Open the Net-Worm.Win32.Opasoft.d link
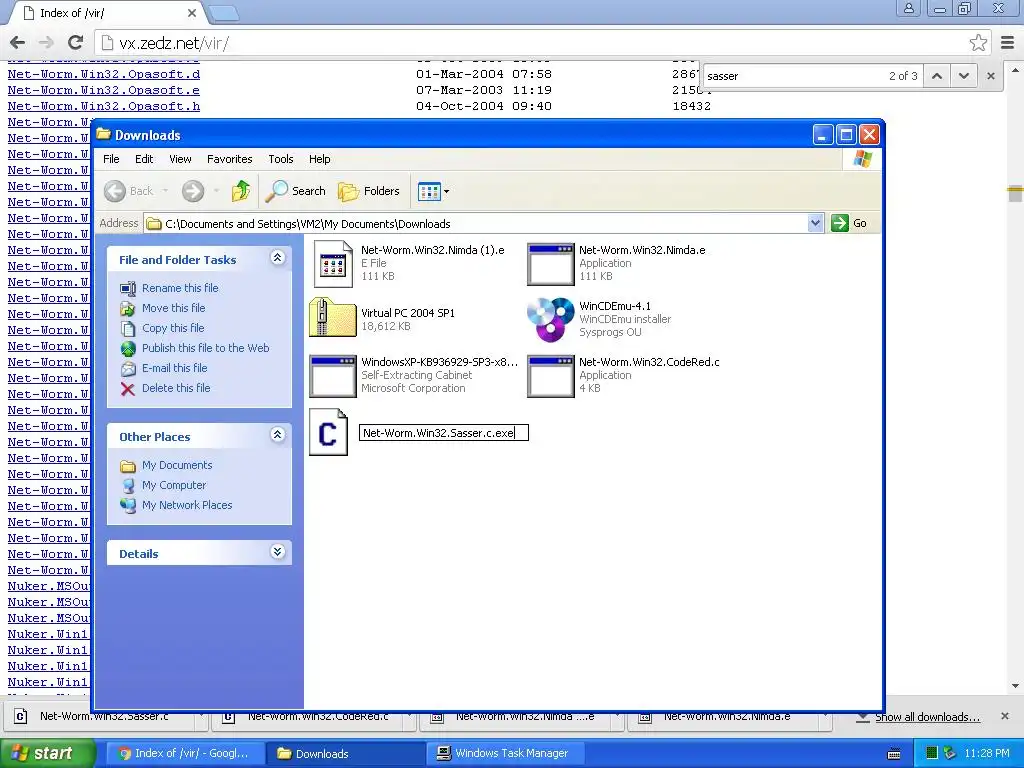 point(104,74)
